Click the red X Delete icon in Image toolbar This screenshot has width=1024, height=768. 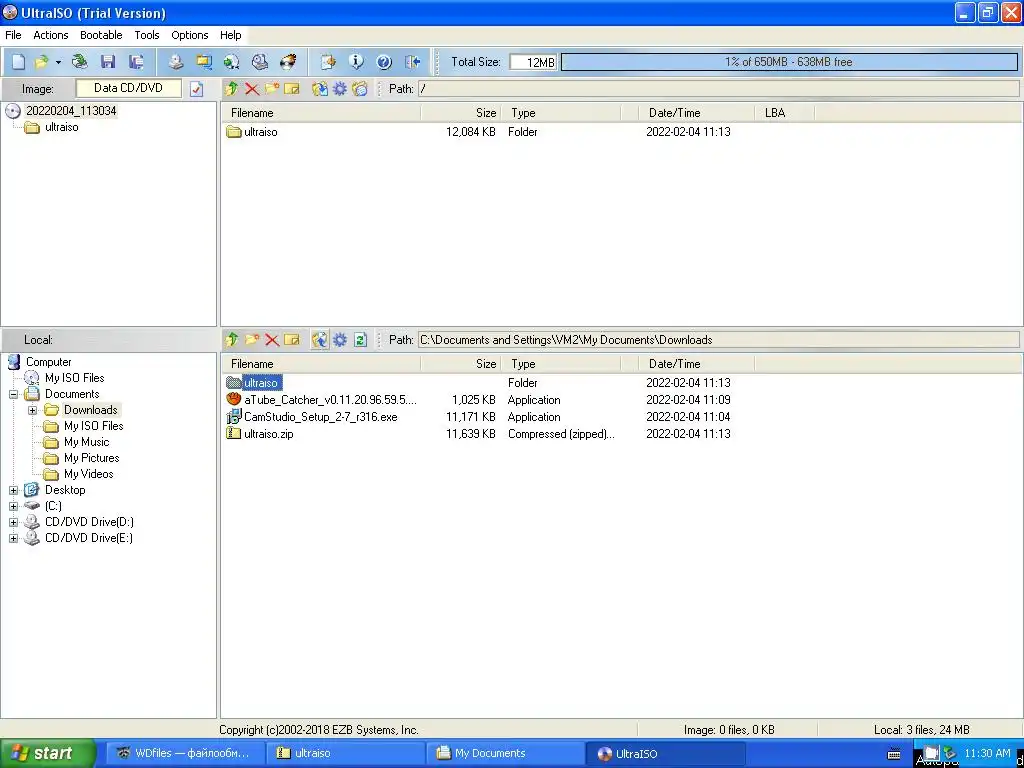pyautogui.click(x=252, y=89)
